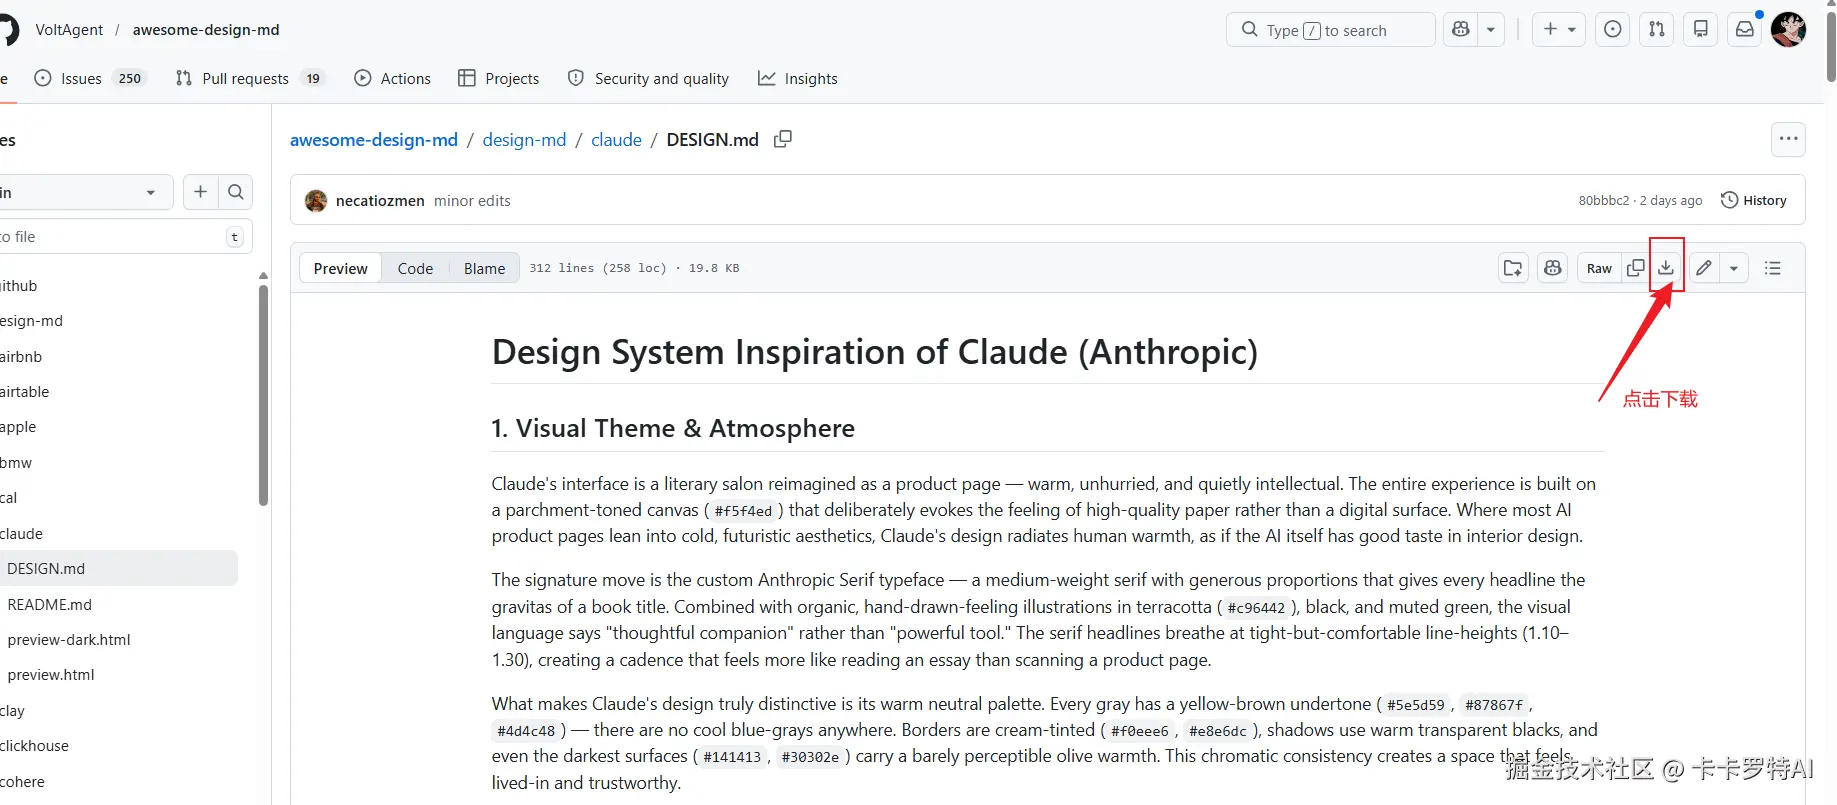
Task: Open necatiozmen author profile link
Action: 380,201
